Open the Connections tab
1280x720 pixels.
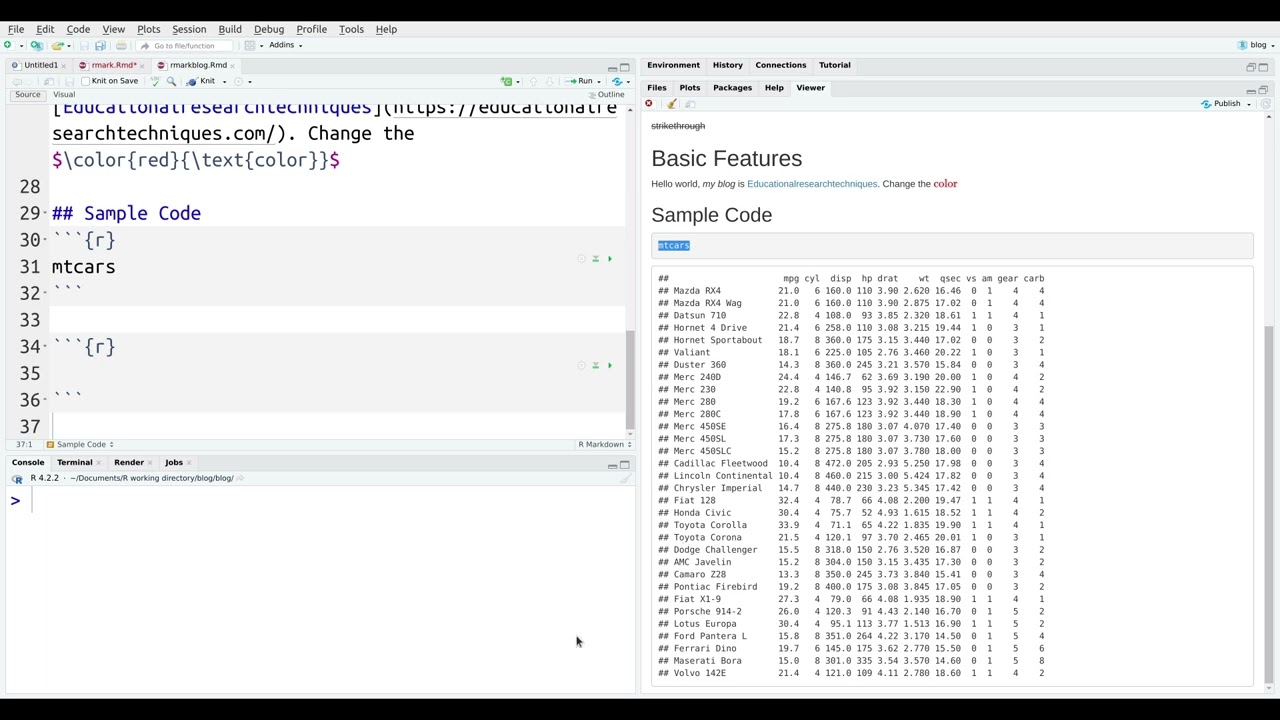pyautogui.click(x=780, y=65)
